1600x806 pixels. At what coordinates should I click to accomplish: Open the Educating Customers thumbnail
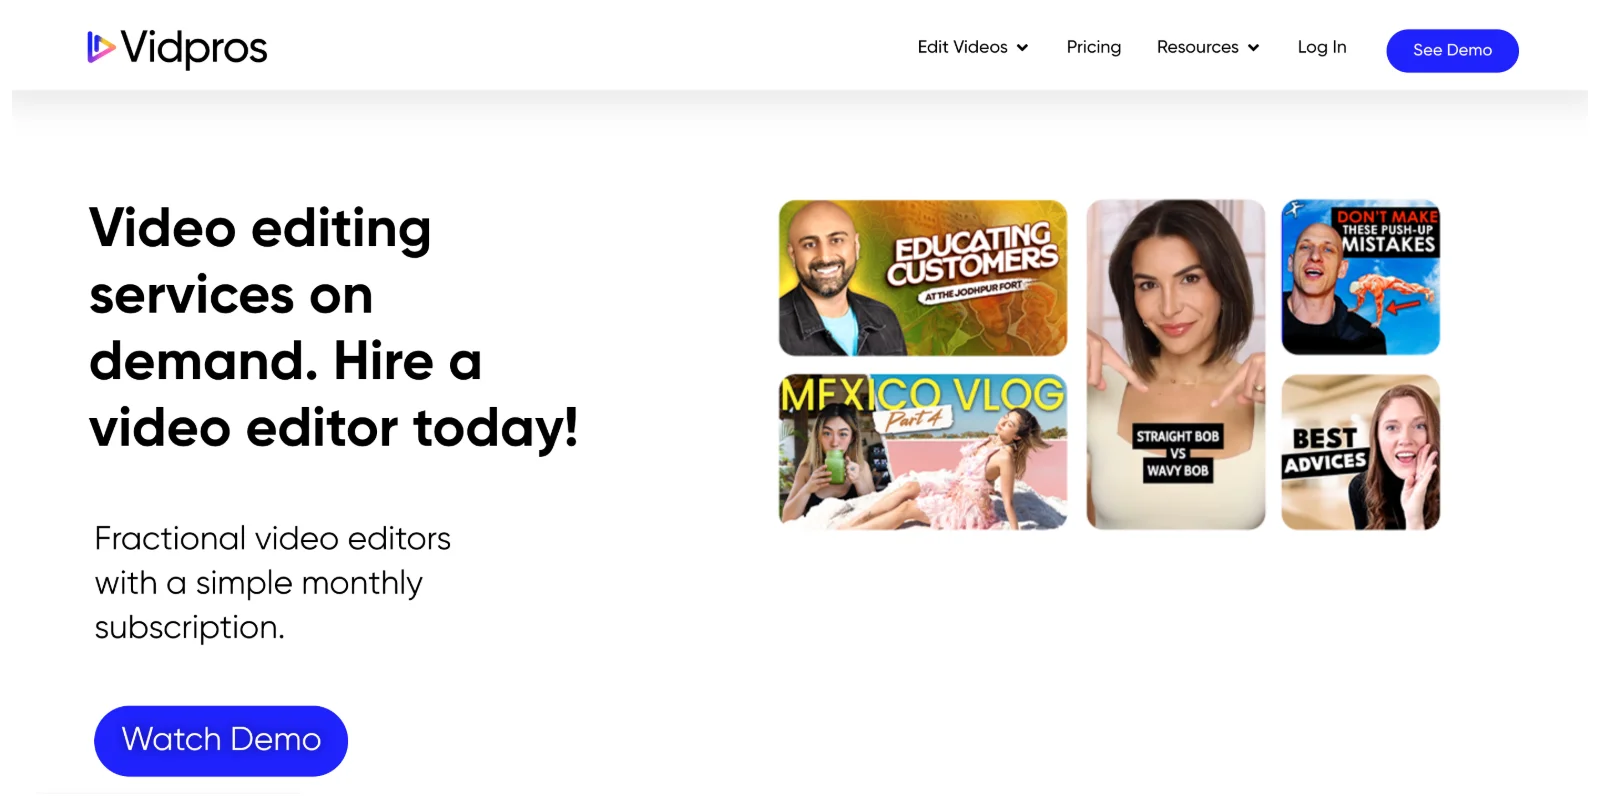[923, 278]
